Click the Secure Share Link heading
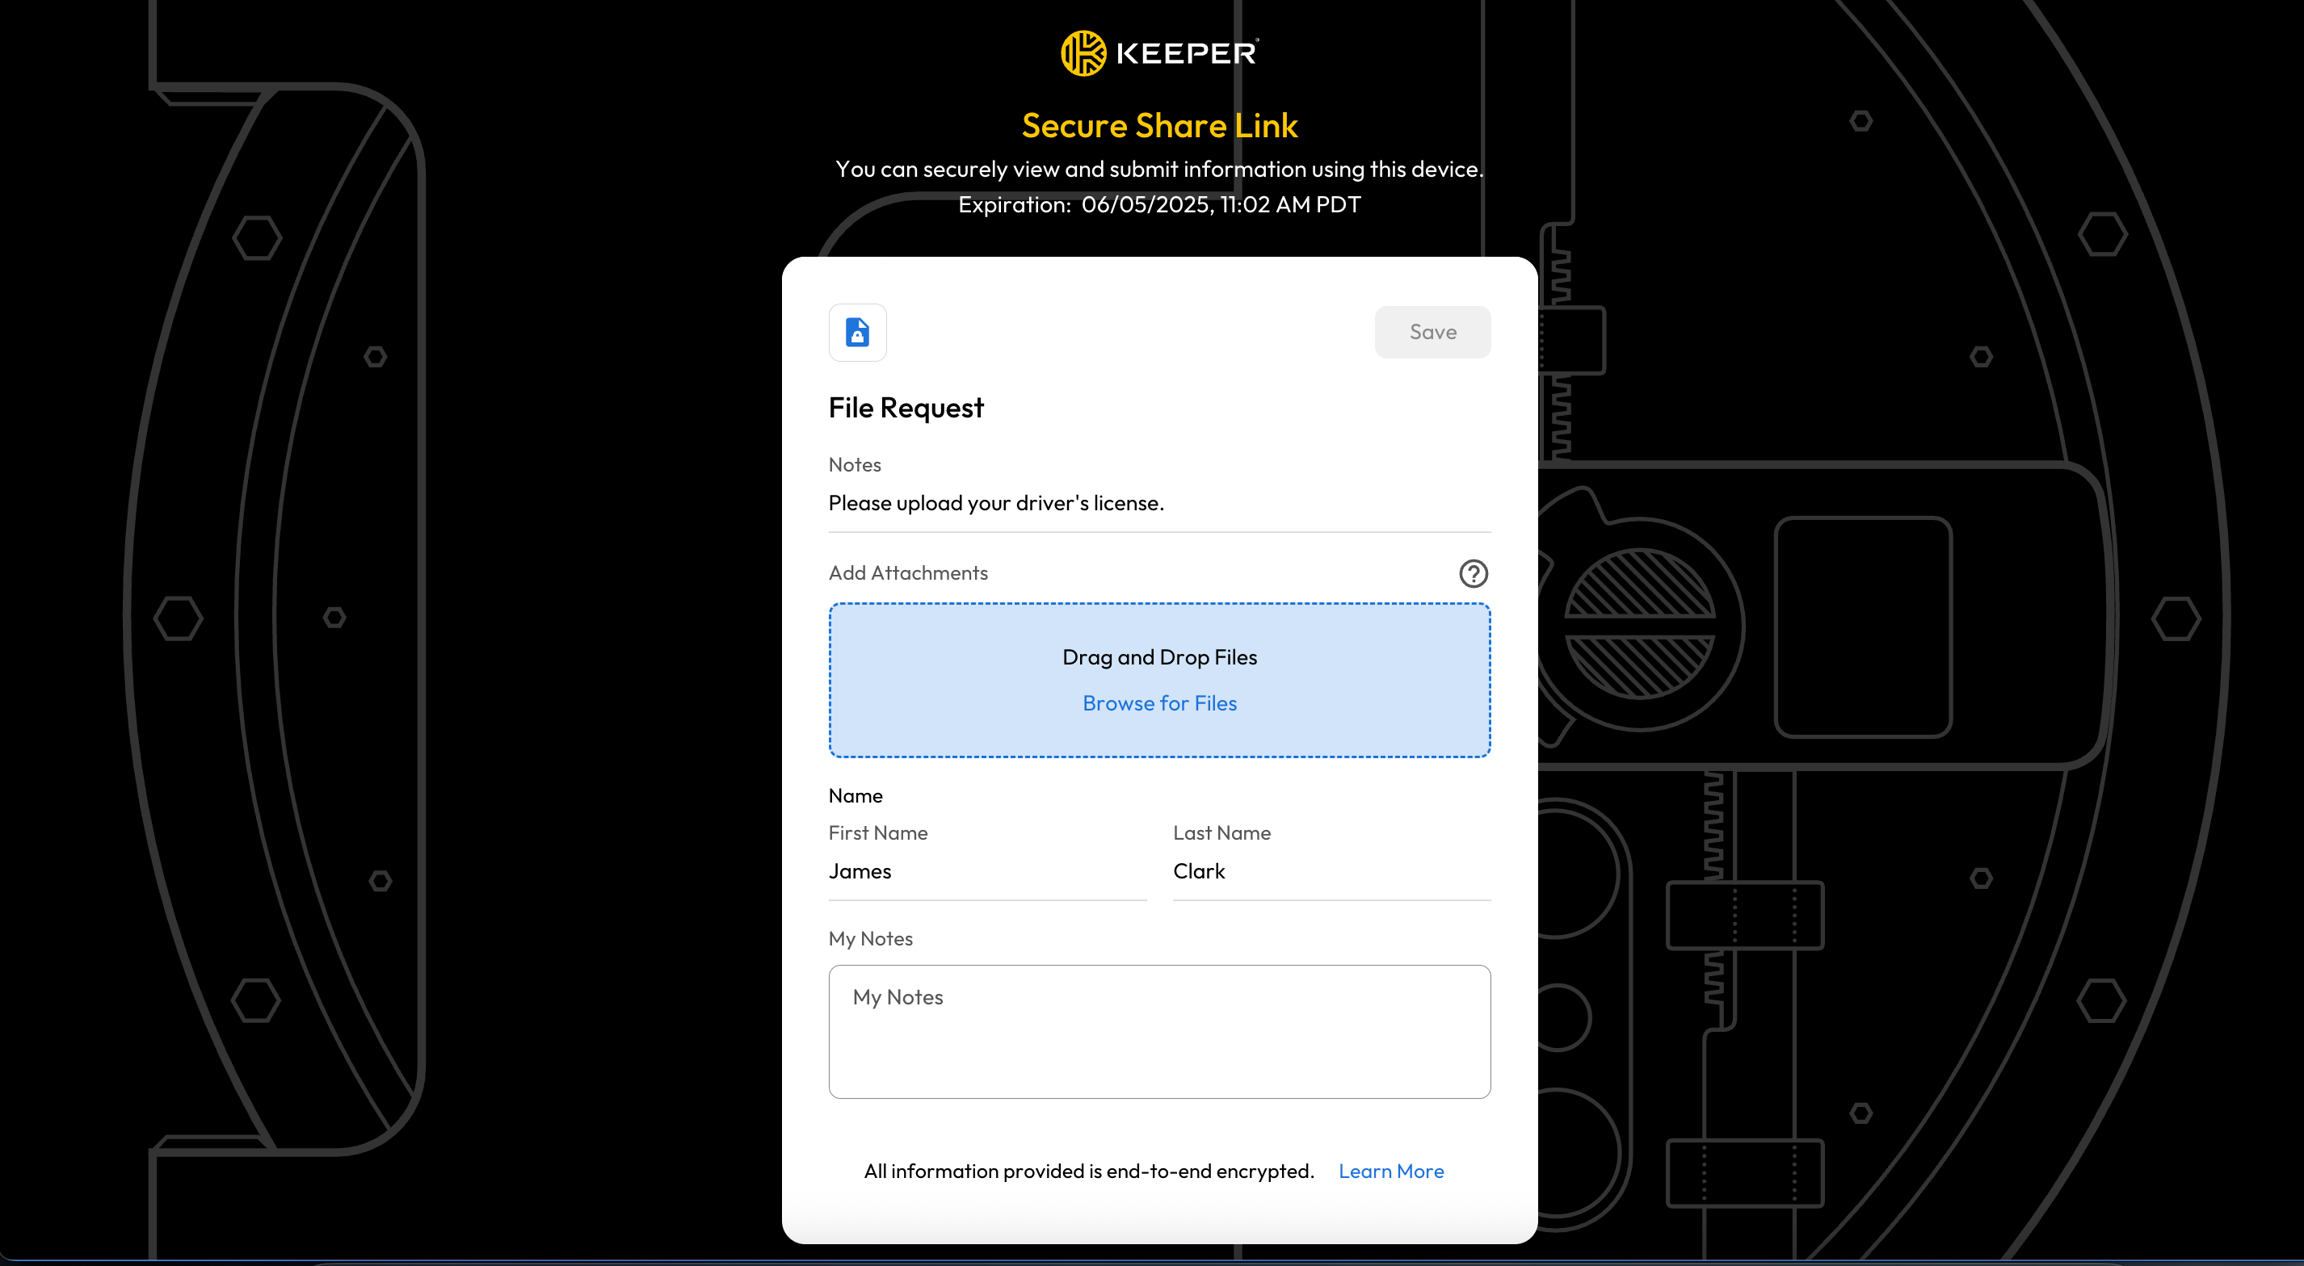Image resolution: width=2304 pixels, height=1266 pixels. pos(1159,125)
